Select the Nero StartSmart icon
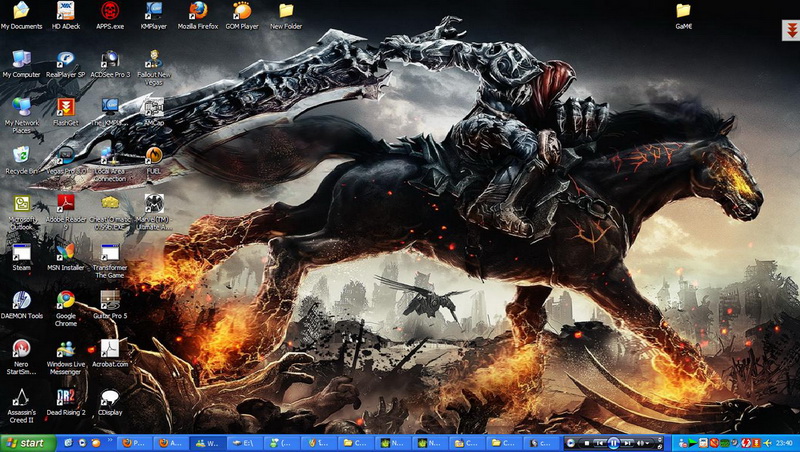Screen dimensions: 800x452 pos(21,357)
